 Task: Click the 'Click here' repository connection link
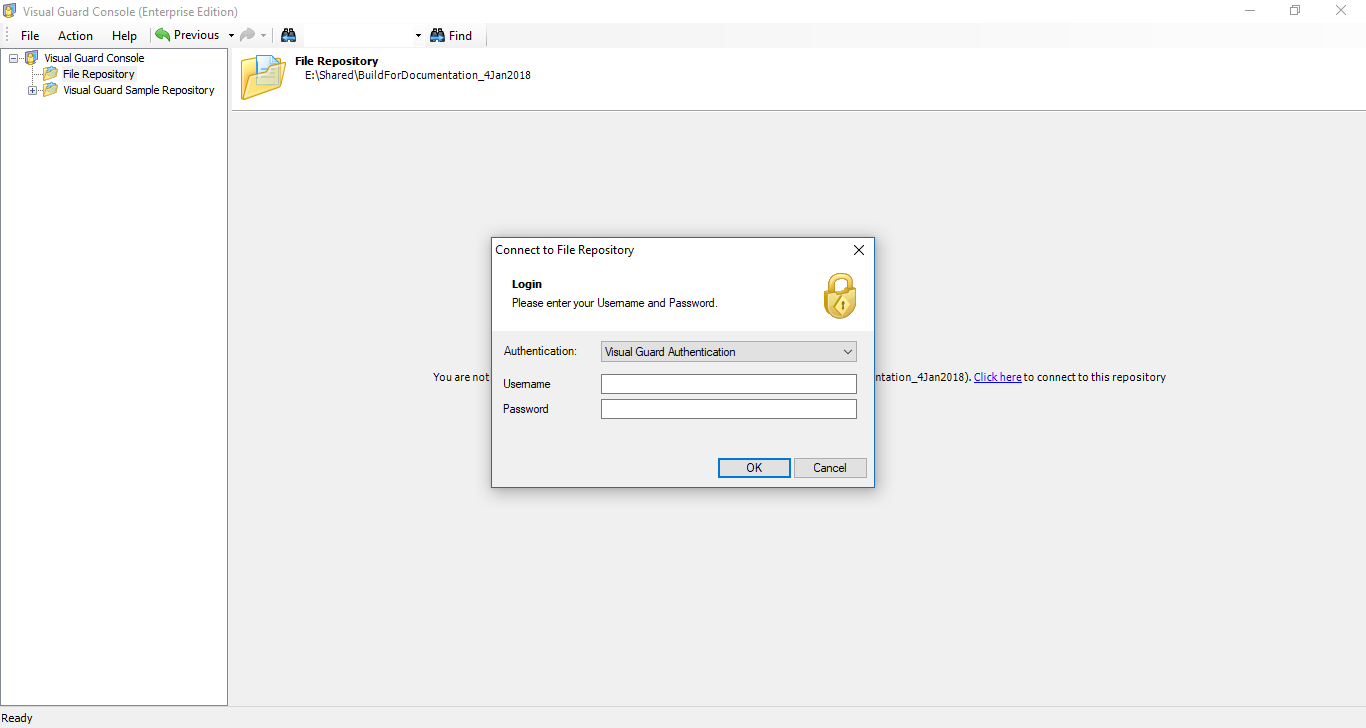997,377
